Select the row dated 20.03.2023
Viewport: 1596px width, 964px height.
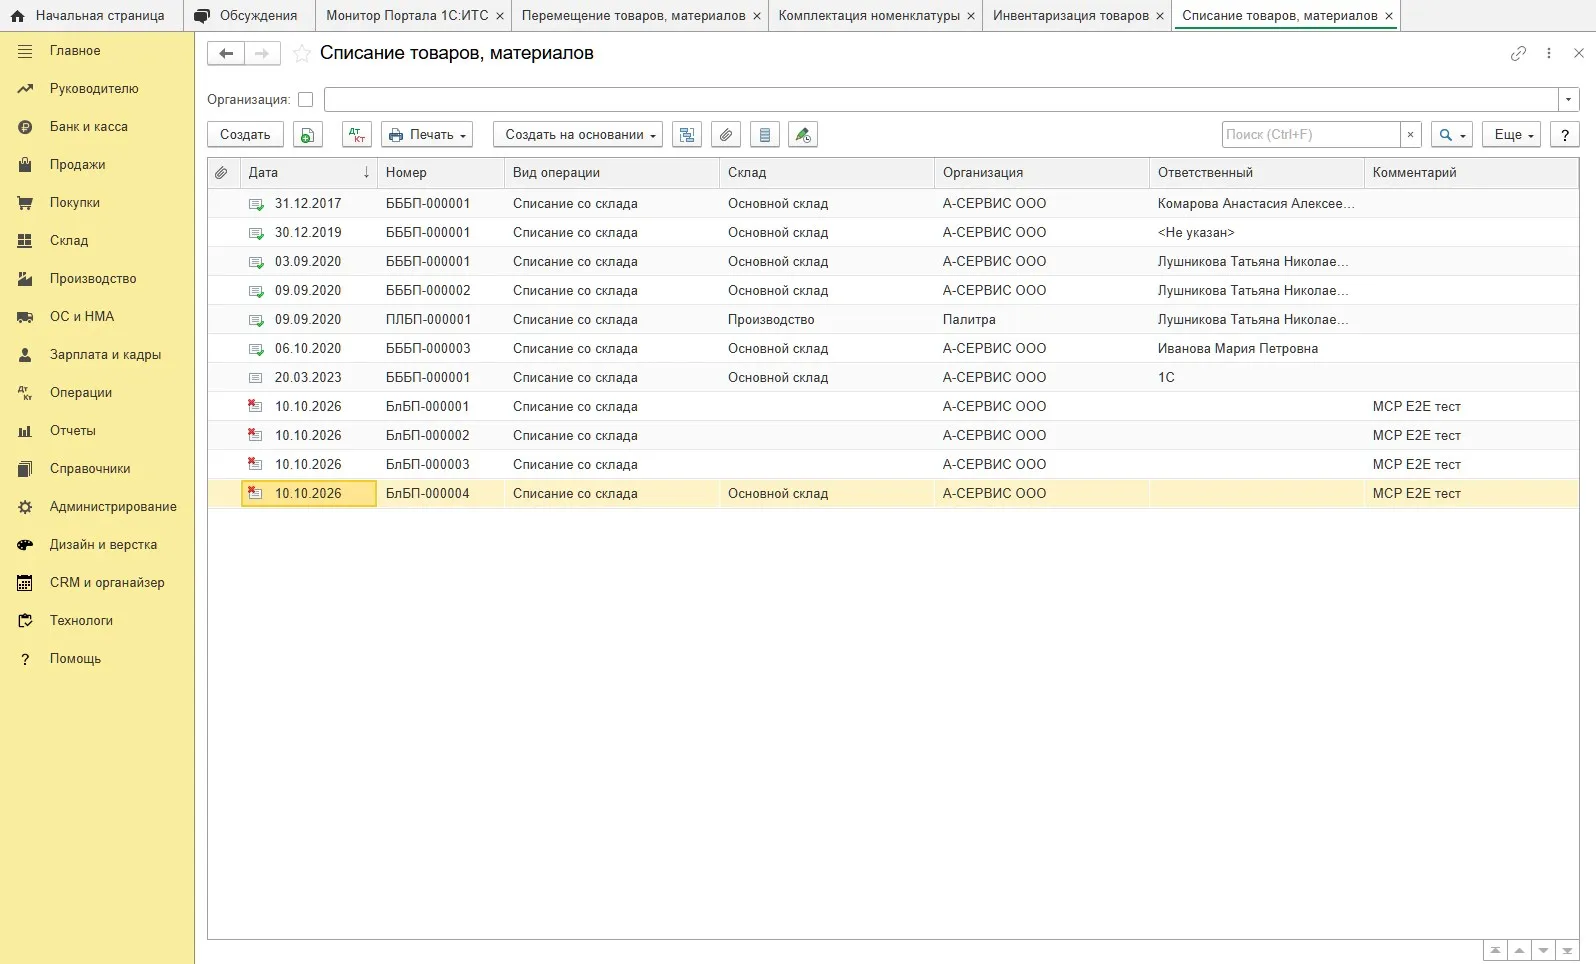[x=893, y=378]
